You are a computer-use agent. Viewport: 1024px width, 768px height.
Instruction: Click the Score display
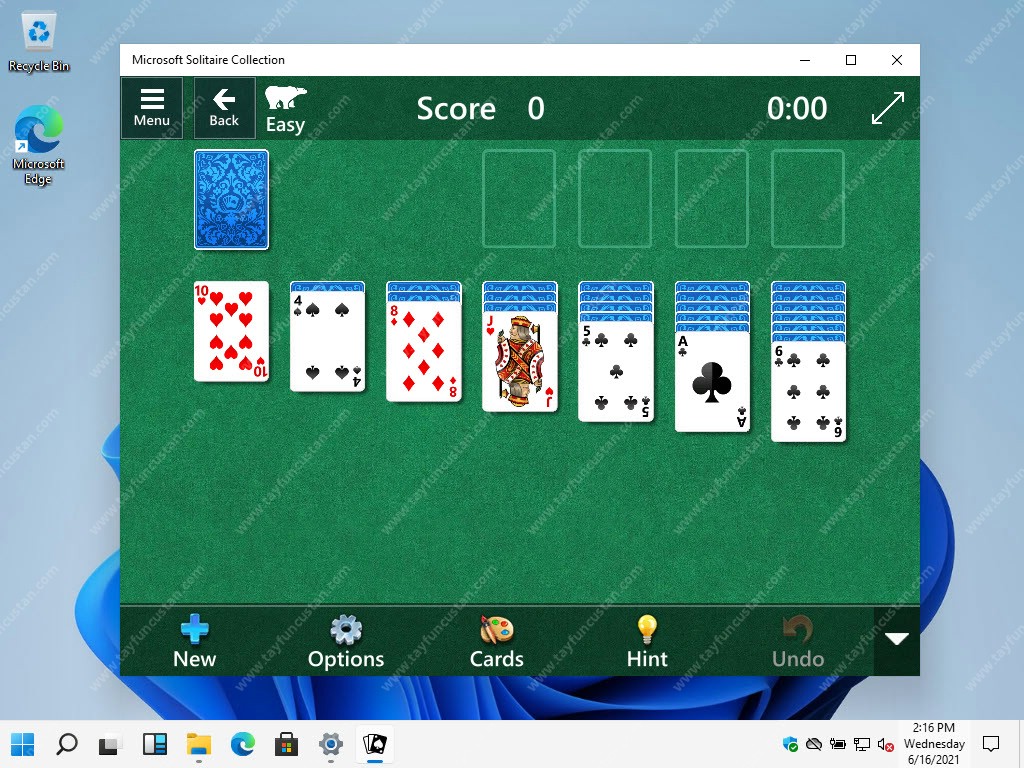(480, 108)
